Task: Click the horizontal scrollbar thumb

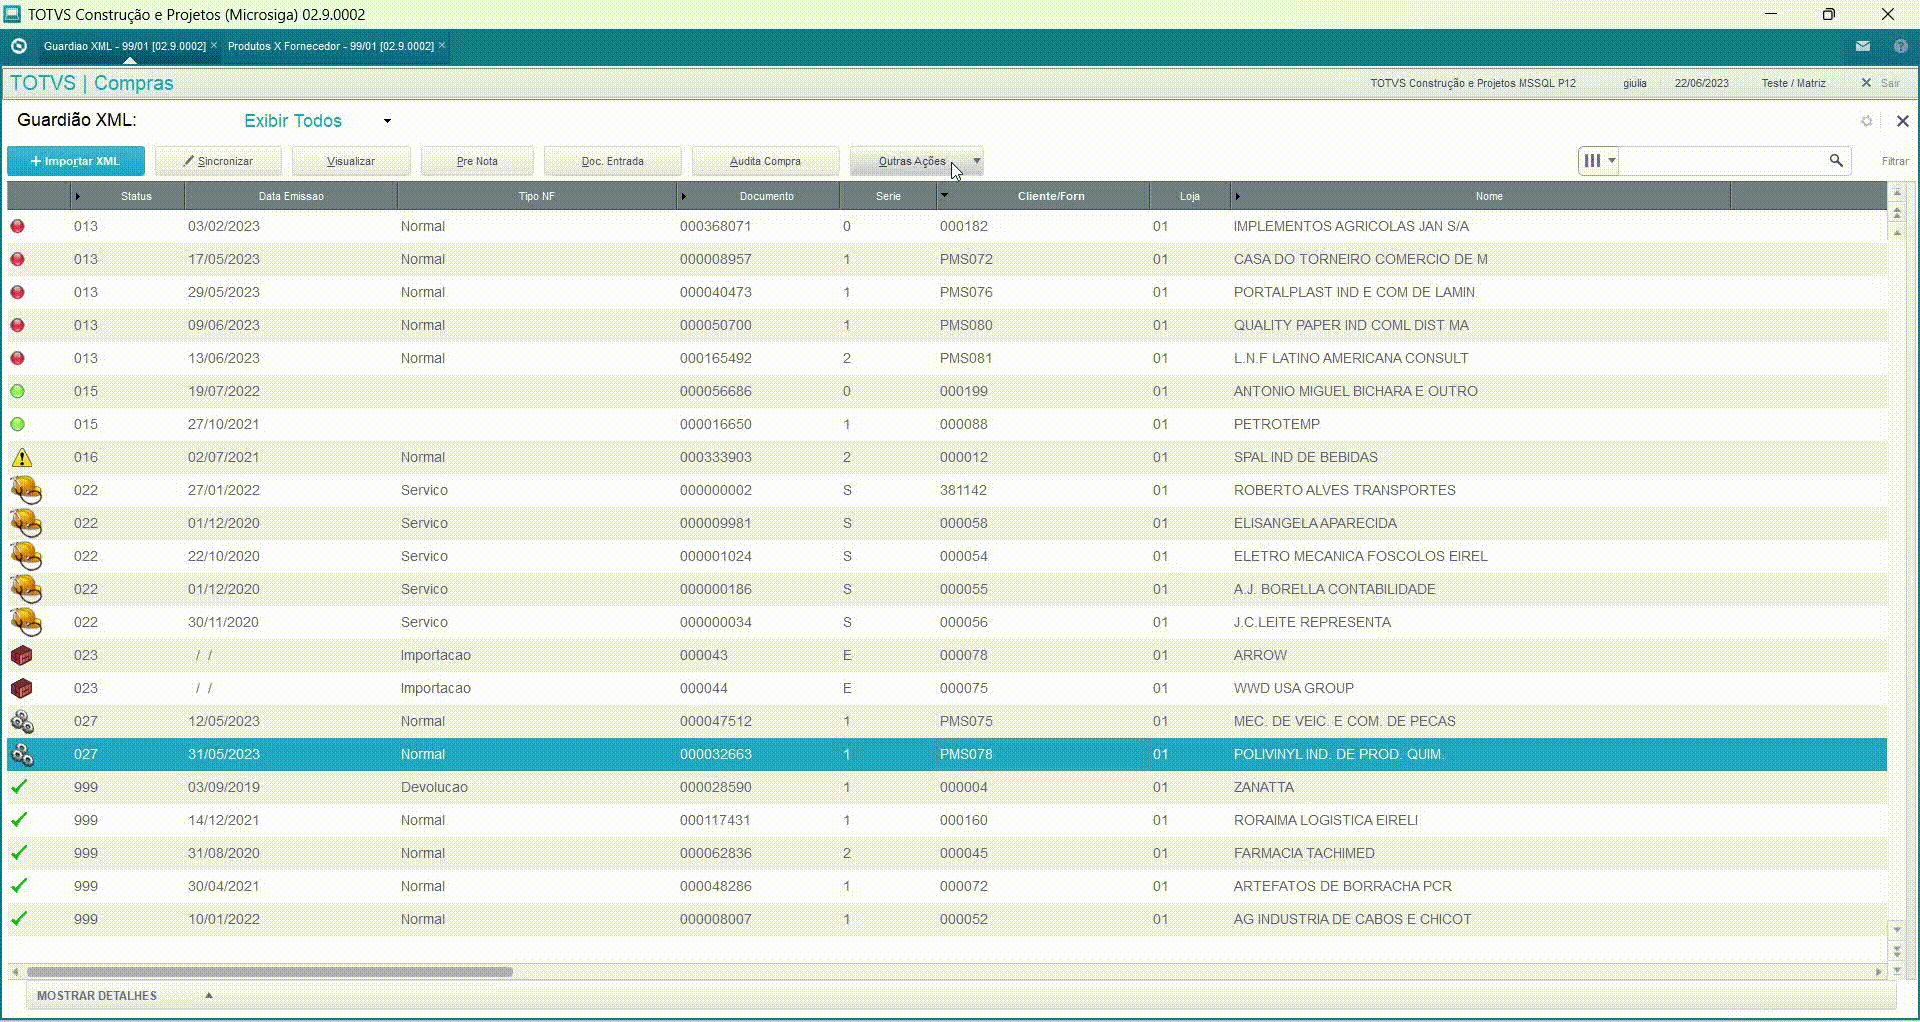Action: tap(269, 971)
